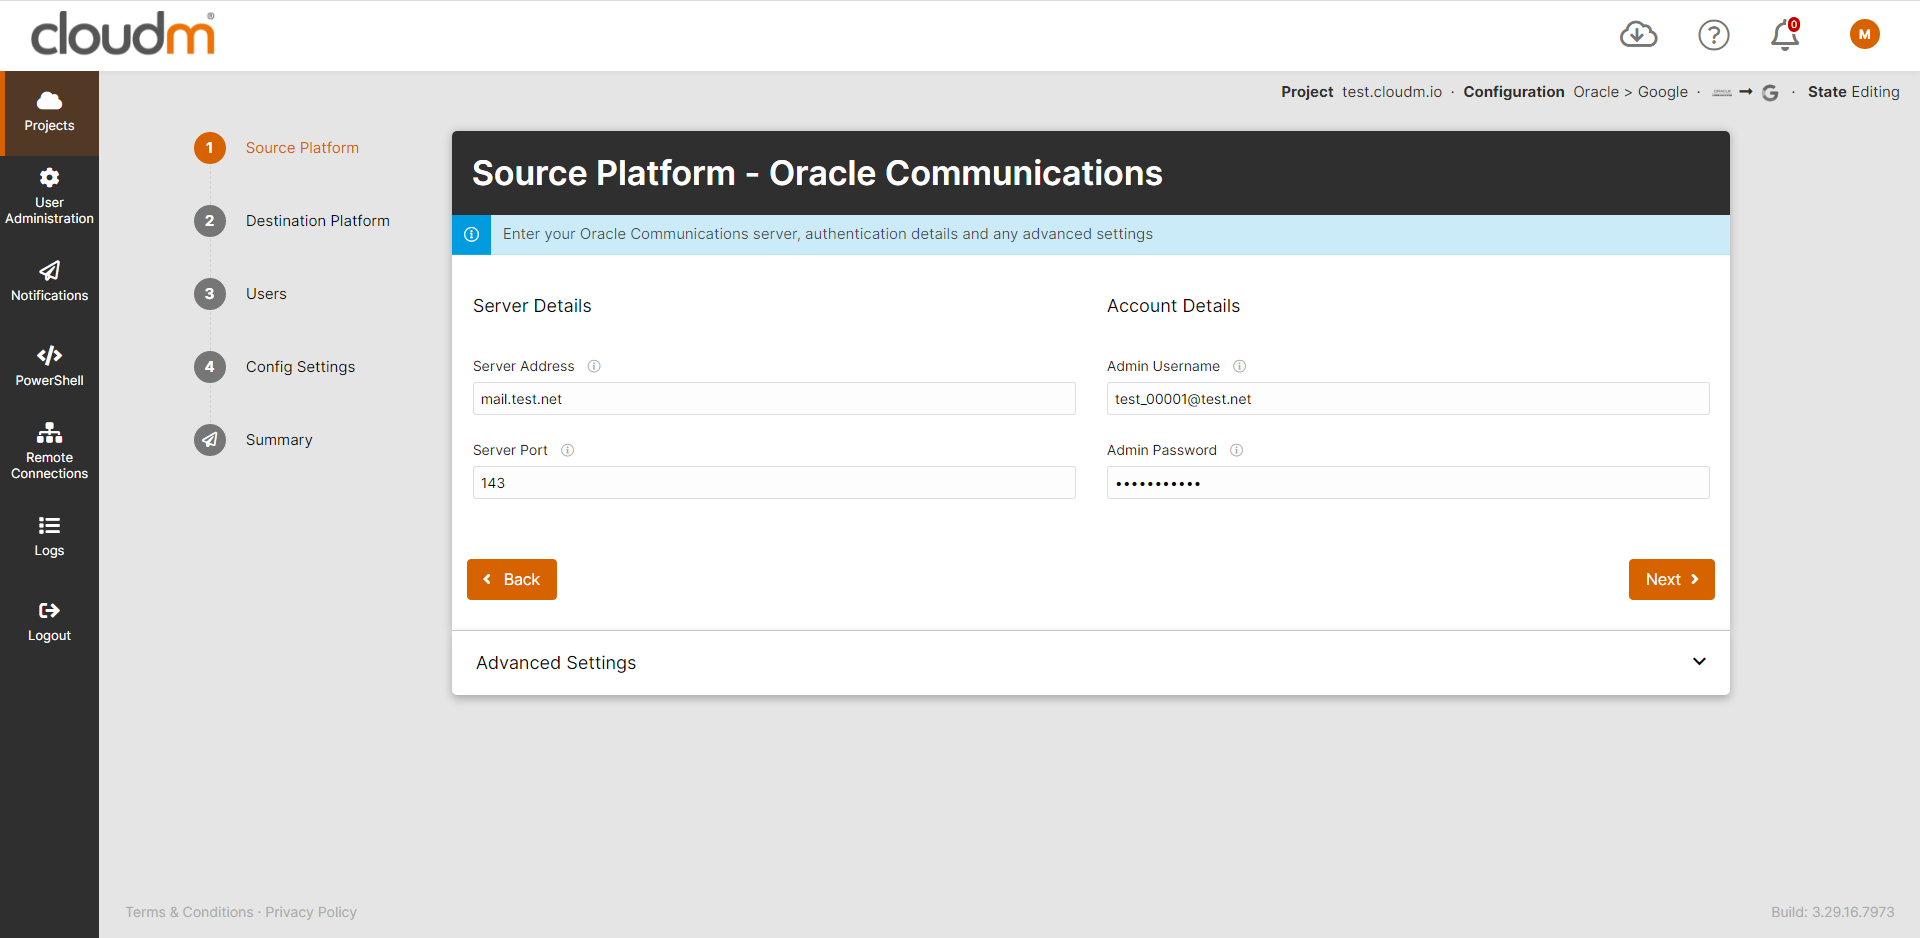
Task: Go to the Summary step
Action: point(279,440)
